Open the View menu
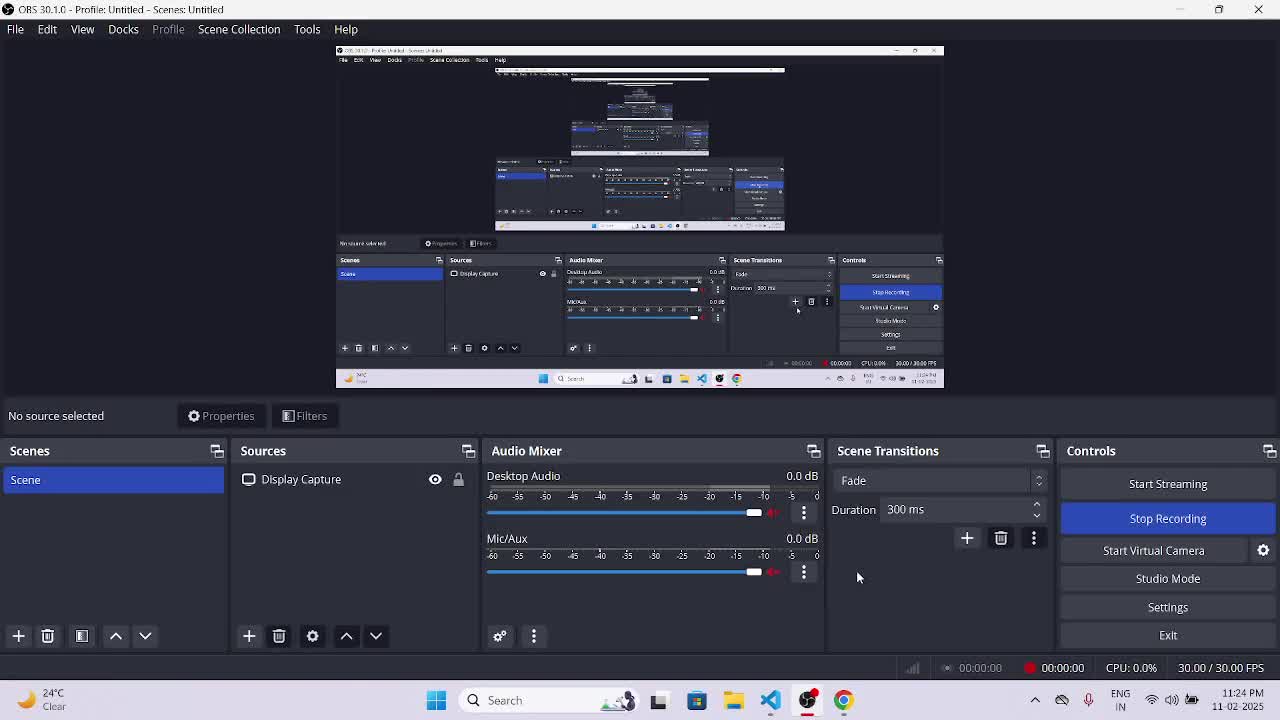The height and width of the screenshot is (720, 1280). [x=82, y=29]
